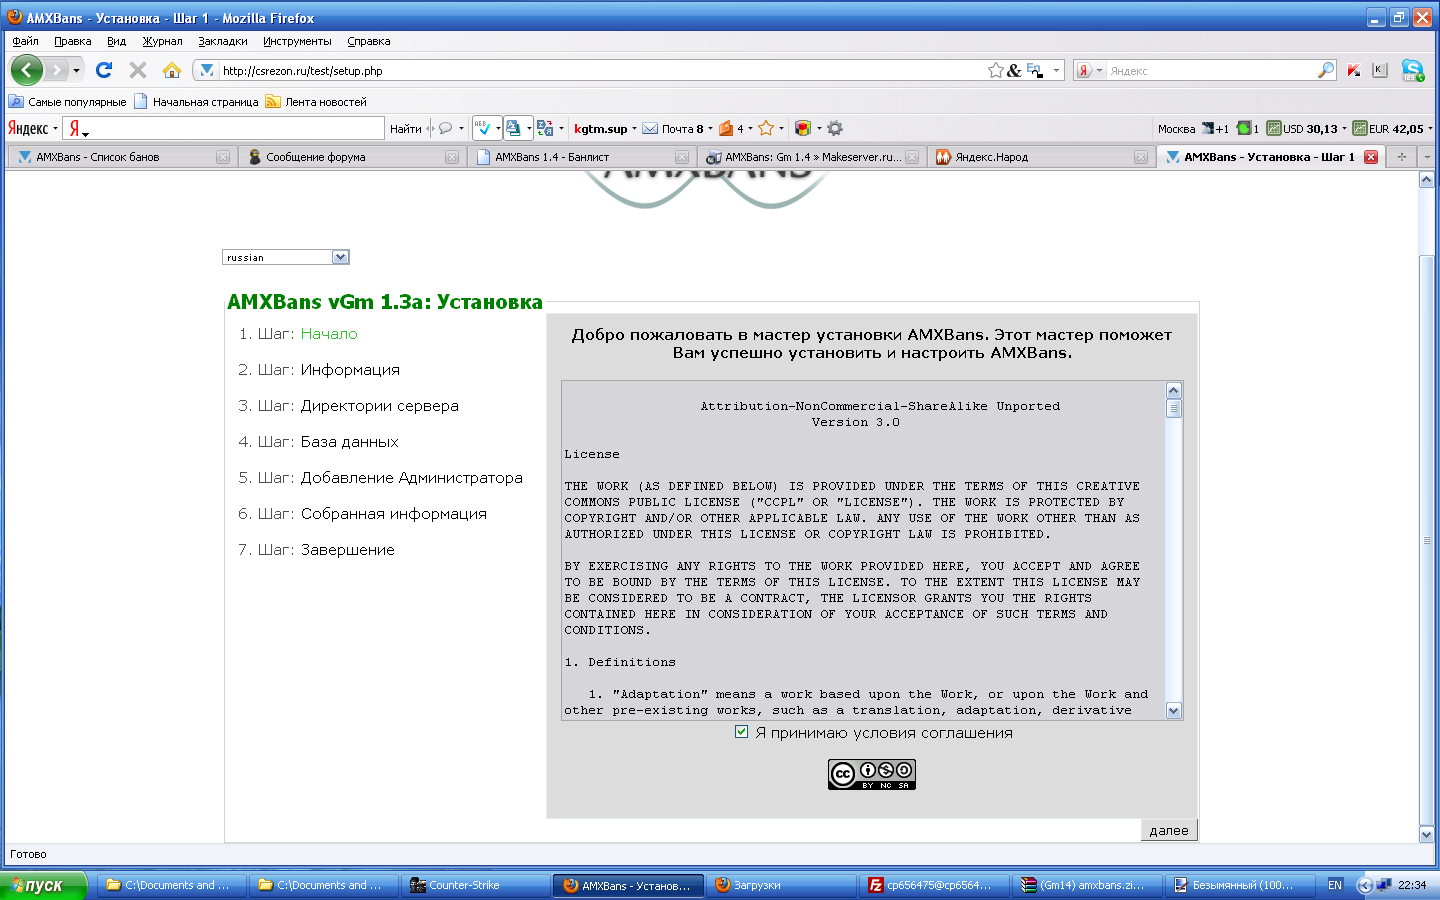This screenshot has width=1440, height=900.
Task: Click the EUR exchange rate 42,05
Action: [1388, 128]
